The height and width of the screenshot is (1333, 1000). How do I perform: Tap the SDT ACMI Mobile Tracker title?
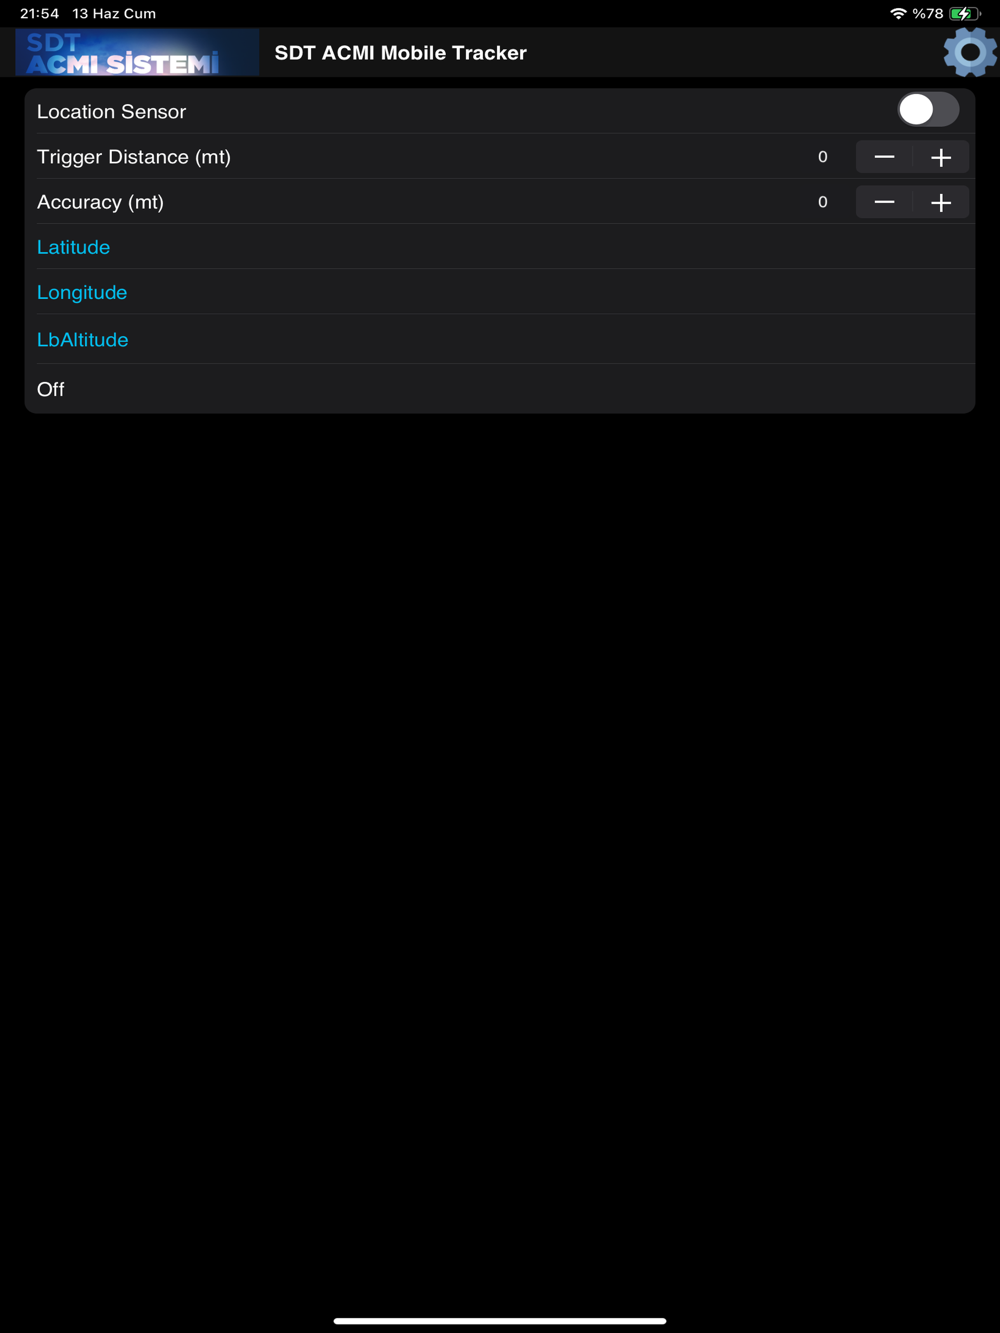(401, 53)
